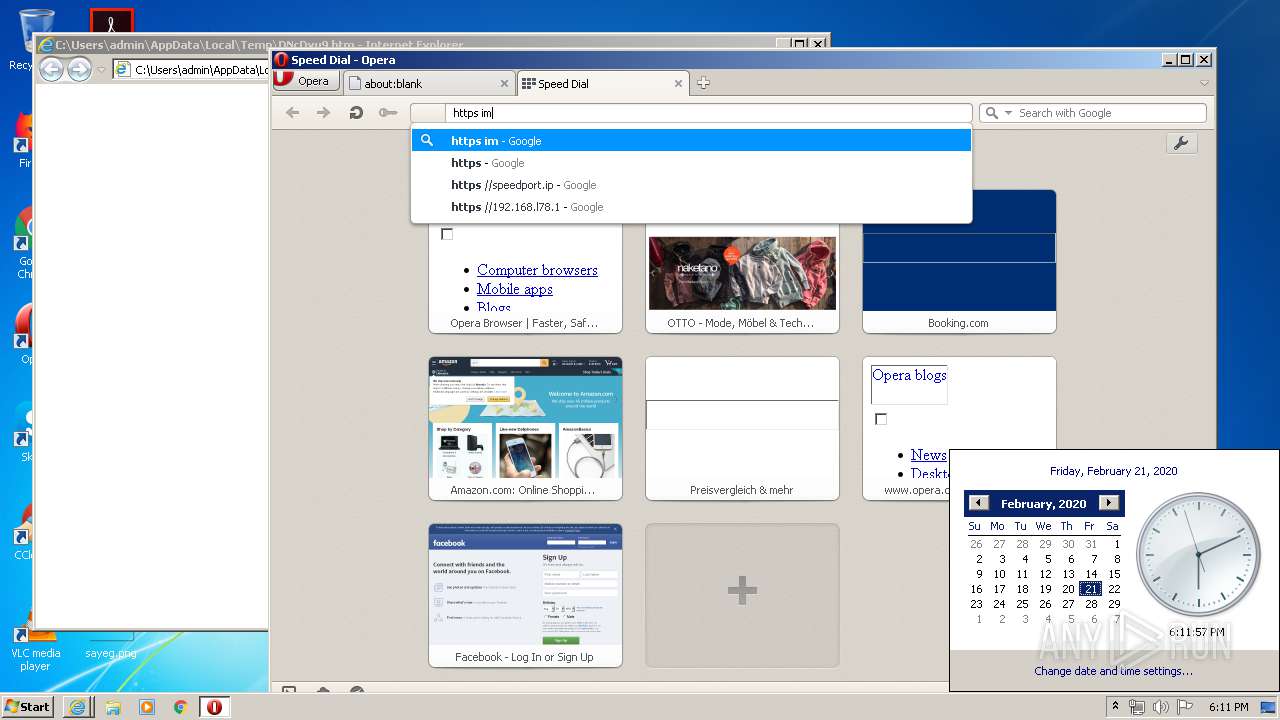Open the Amazon.com speed dial tile
This screenshot has width=1280, height=720.
[x=525, y=428]
